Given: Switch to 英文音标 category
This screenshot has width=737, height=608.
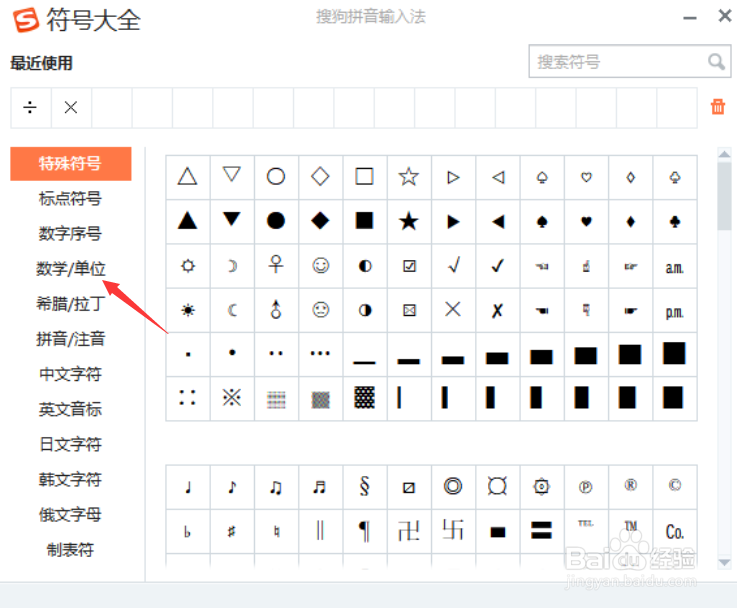Looking at the screenshot, I should point(71,409).
